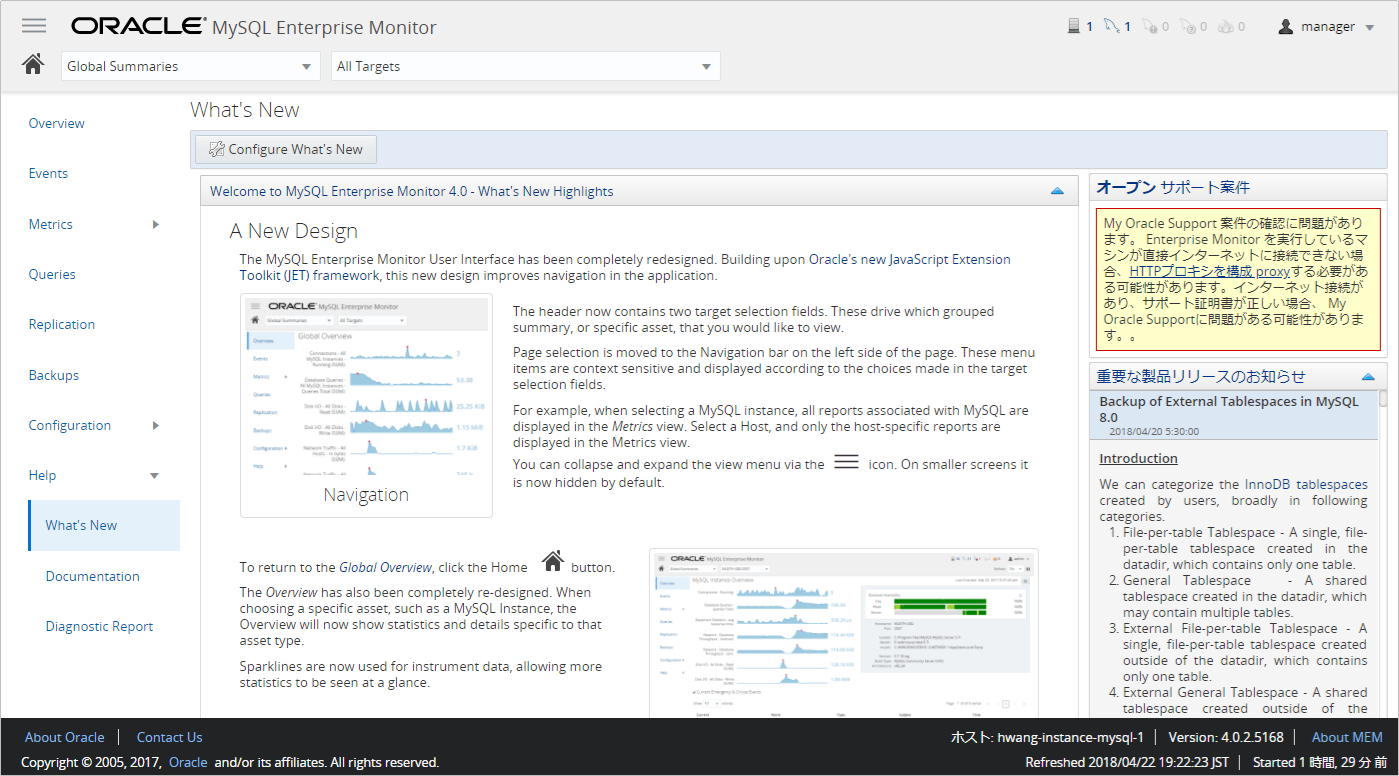
Task: Toggle the navigation menu with the hamburger icon
Action: coord(34,26)
